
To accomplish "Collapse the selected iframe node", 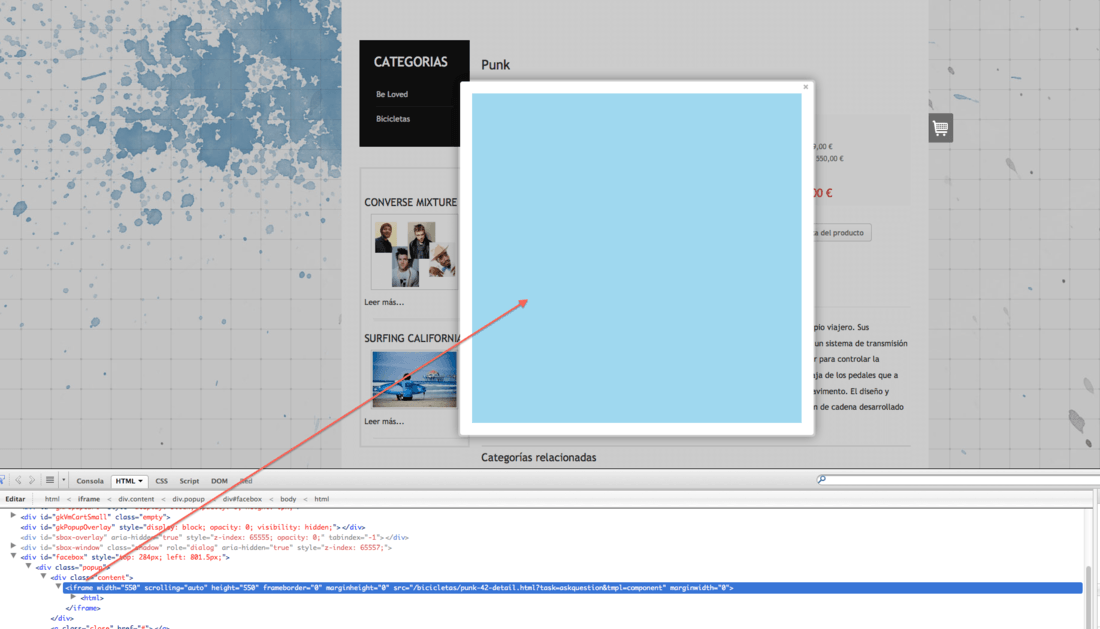I will [x=58, y=587].
